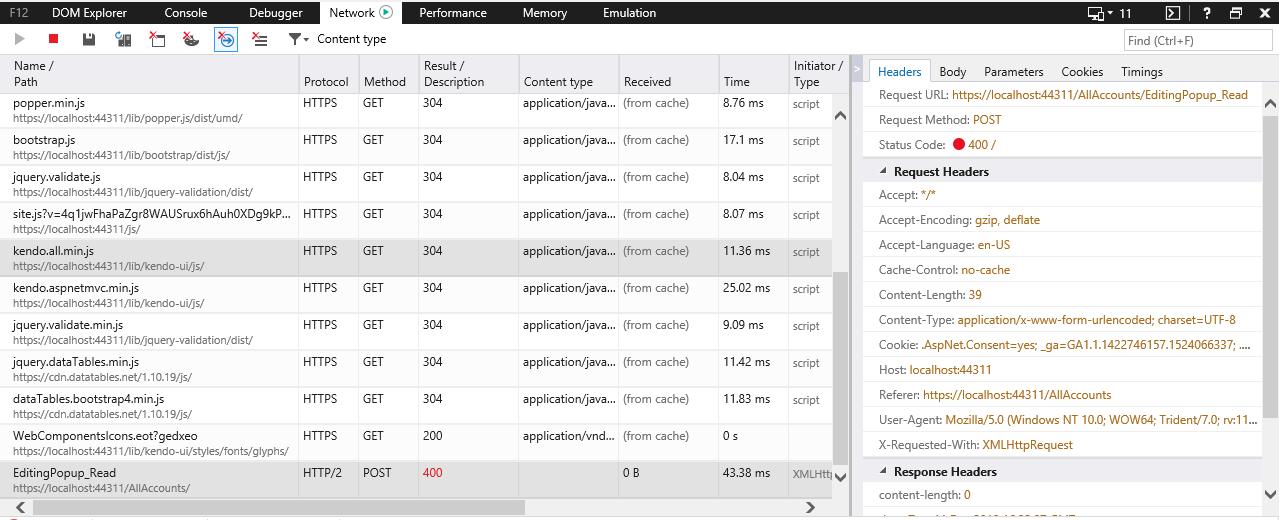This screenshot has height=520, width=1279.
Task: Open the Timings details tab
Action: click(x=1141, y=72)
